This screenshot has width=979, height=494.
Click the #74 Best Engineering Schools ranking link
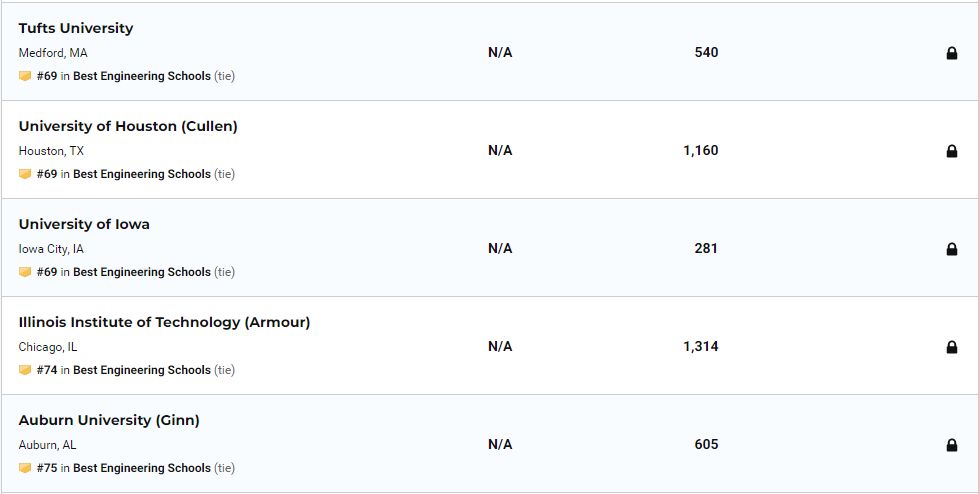[x=124, y=370]
